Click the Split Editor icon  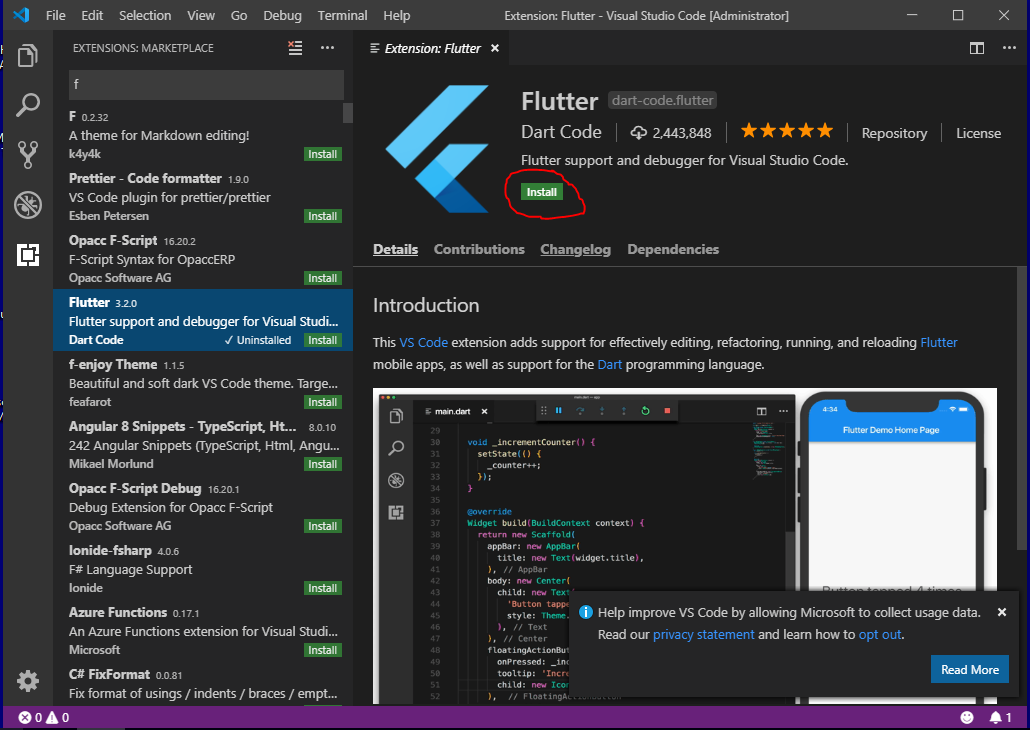tap(977, 47)
